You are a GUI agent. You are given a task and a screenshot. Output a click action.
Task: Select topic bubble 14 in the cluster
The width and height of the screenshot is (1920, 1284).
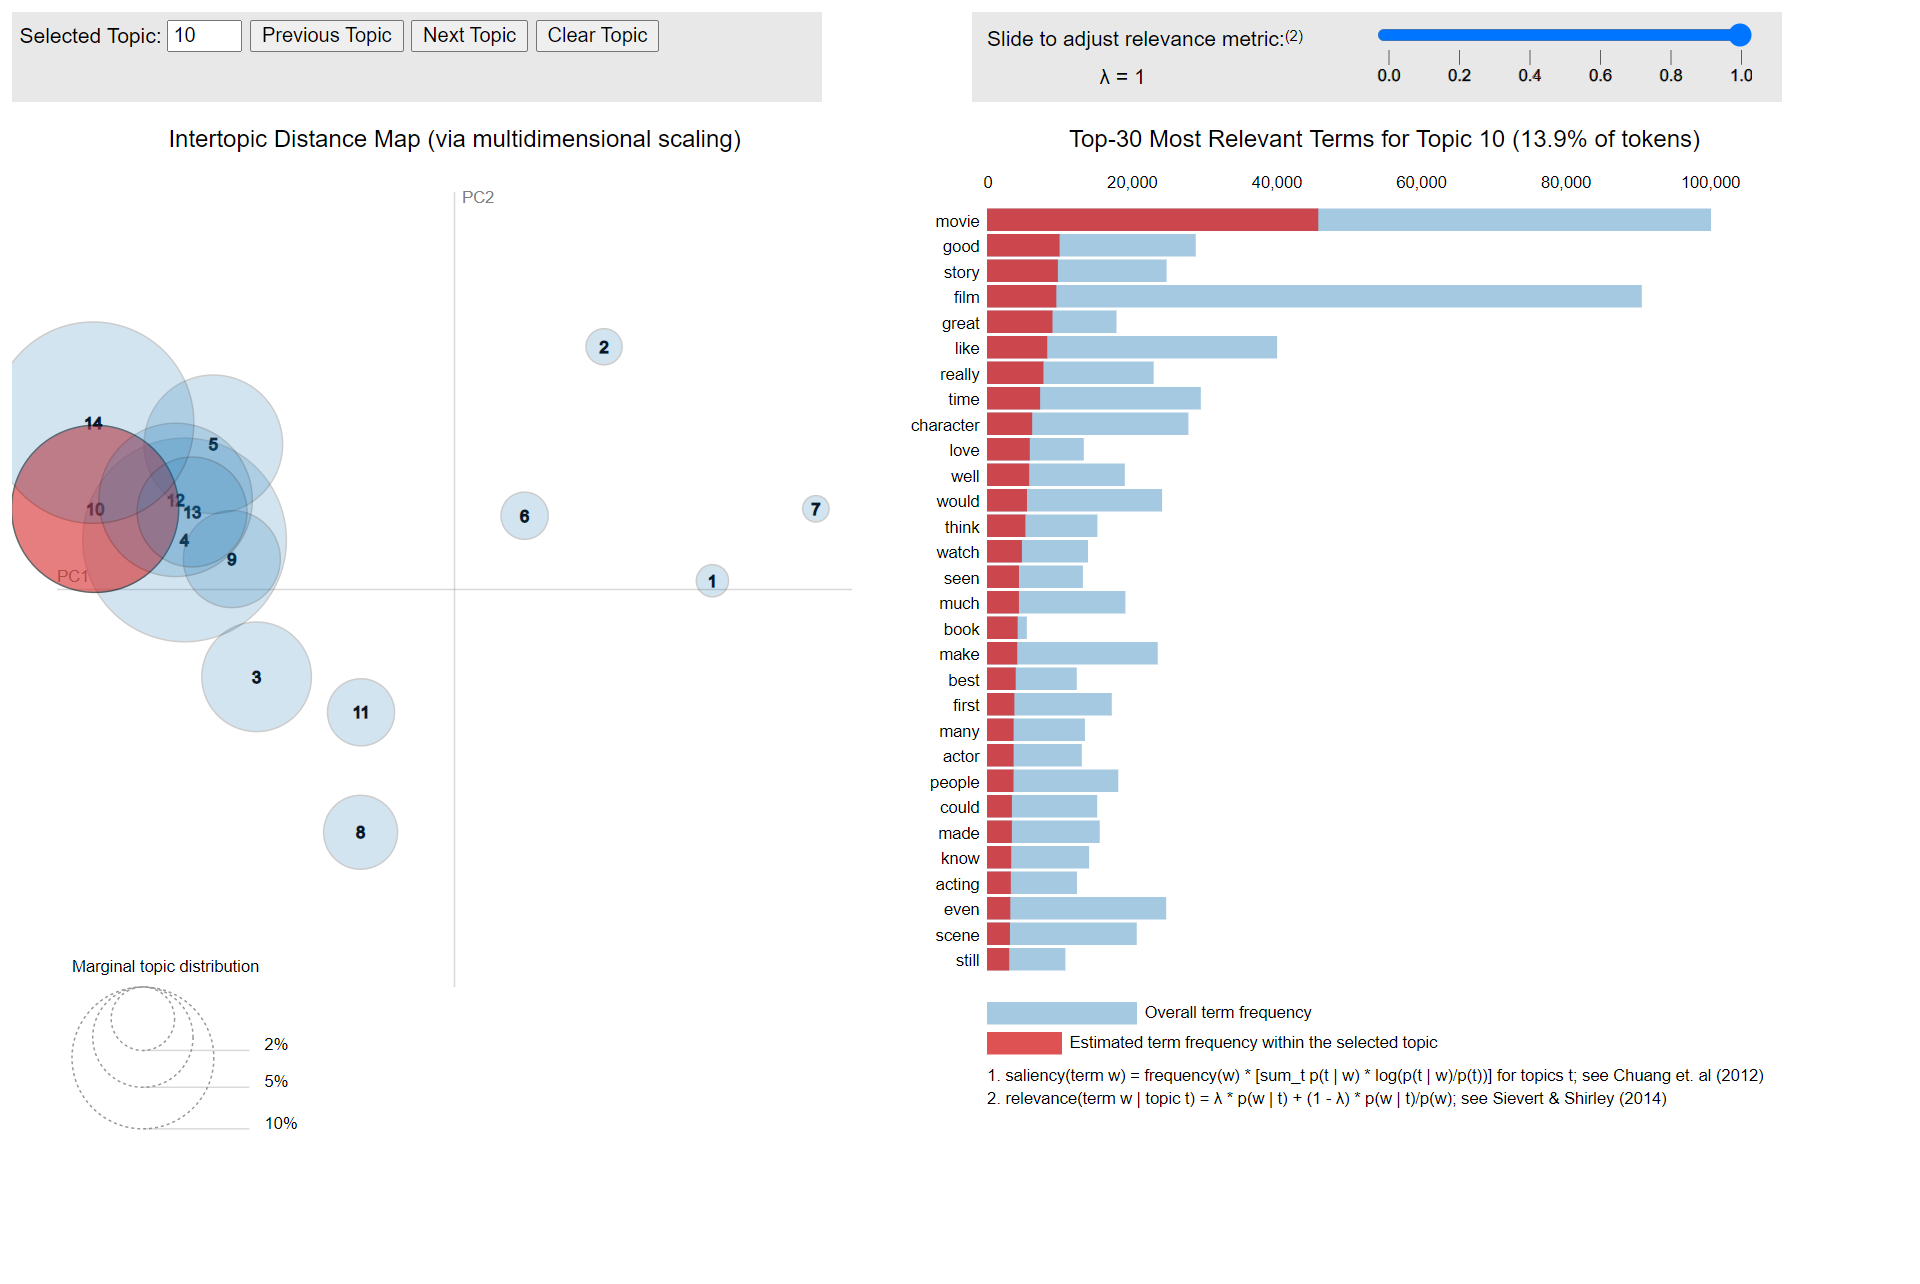click(x=93, y=423)
